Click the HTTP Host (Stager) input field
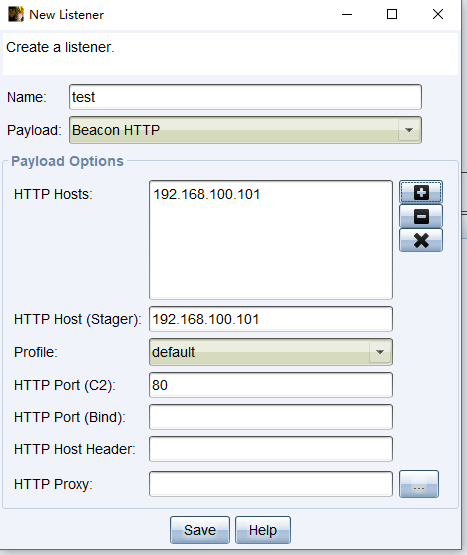467x555 pixels. click(271, 319)
